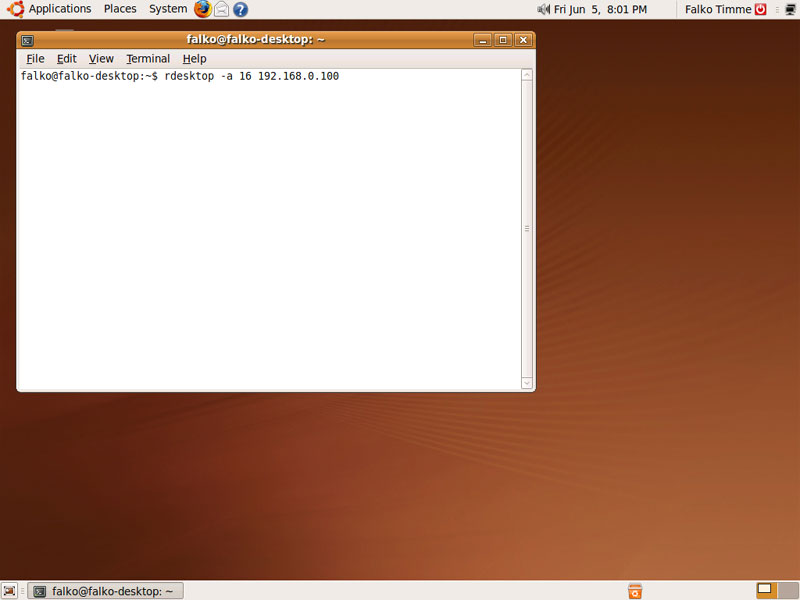800x600 pixels.
Task: Switch to the first workspace
Action: 765,591
